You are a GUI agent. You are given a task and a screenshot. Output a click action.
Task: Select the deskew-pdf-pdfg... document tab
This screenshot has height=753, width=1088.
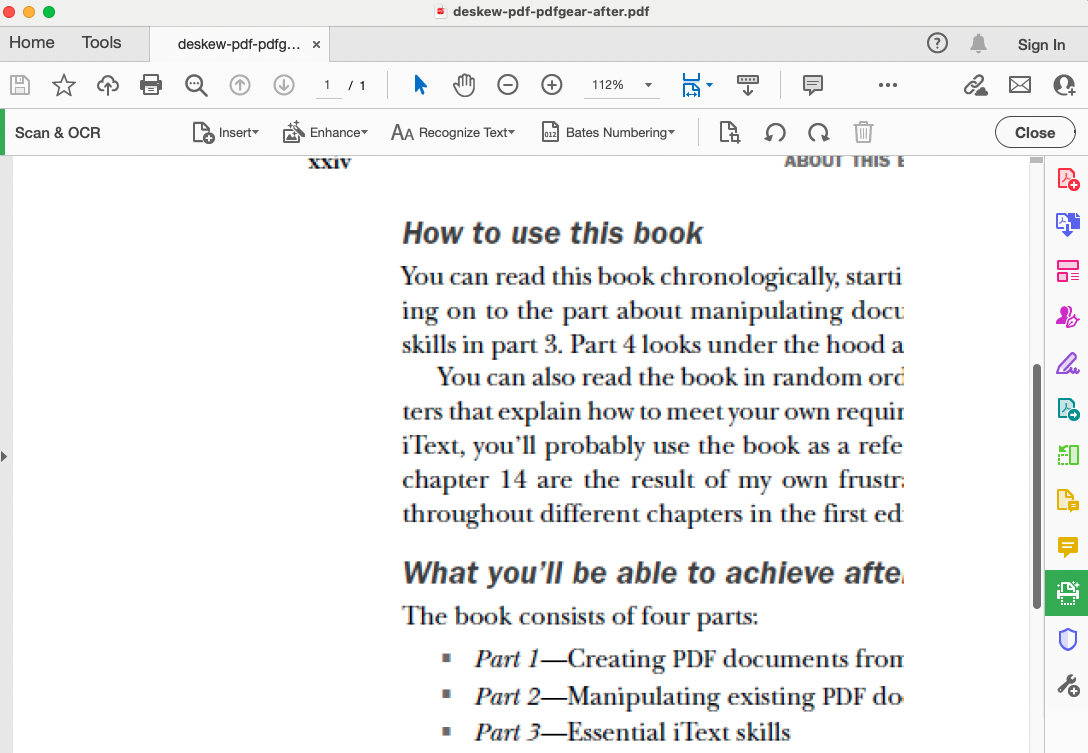[x=239, y=44]
